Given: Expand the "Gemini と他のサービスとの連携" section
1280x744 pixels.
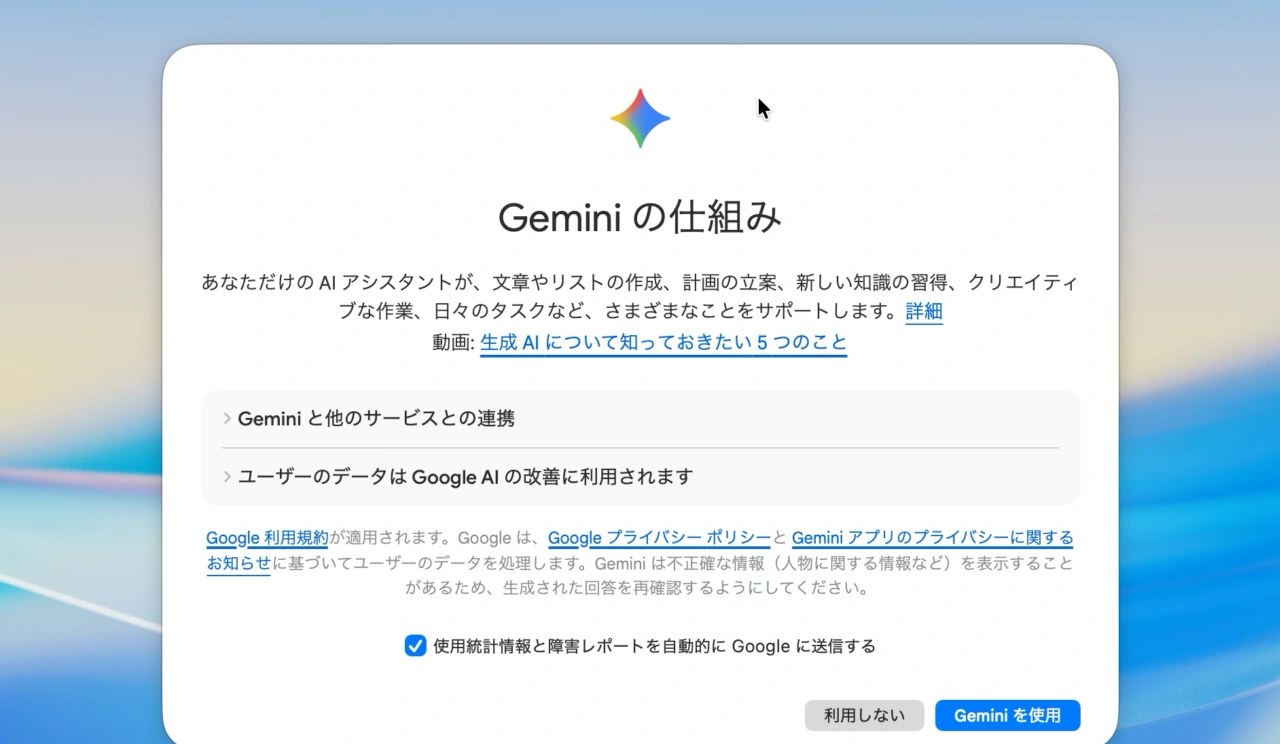Looking at the screenshot, I should click(375, 419).
